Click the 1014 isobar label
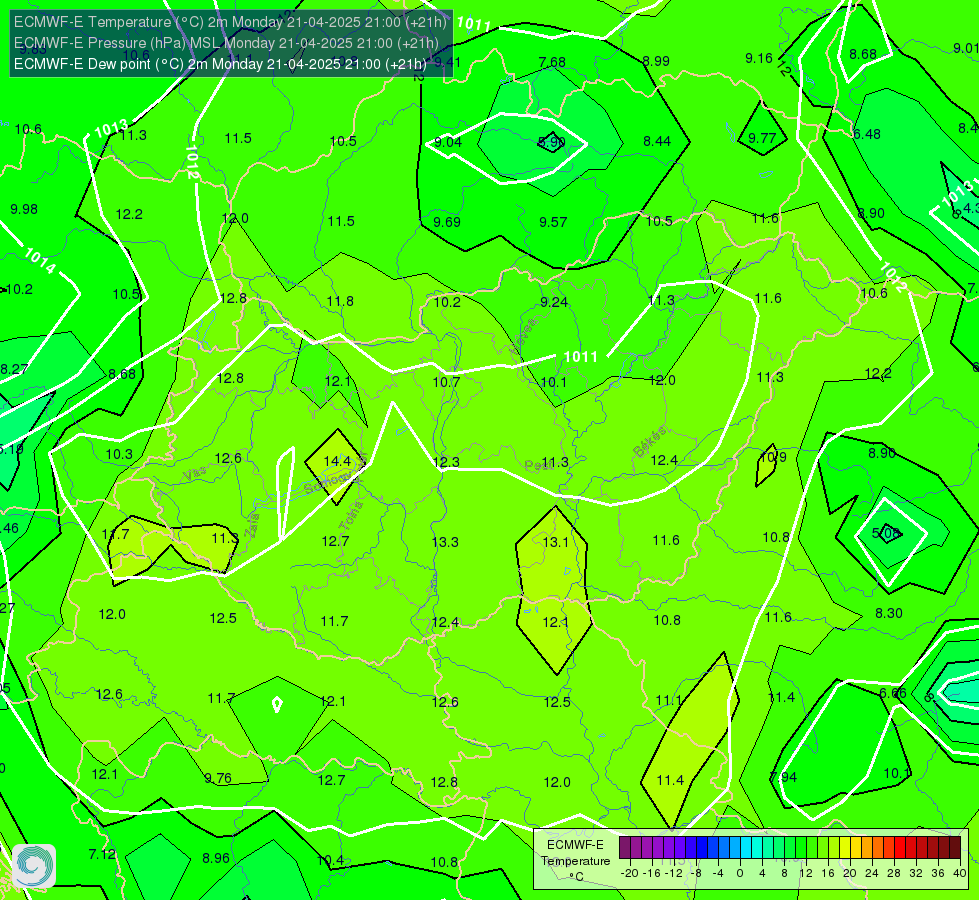This screenshot has width=979, height=900. click(x=40, y=260)
